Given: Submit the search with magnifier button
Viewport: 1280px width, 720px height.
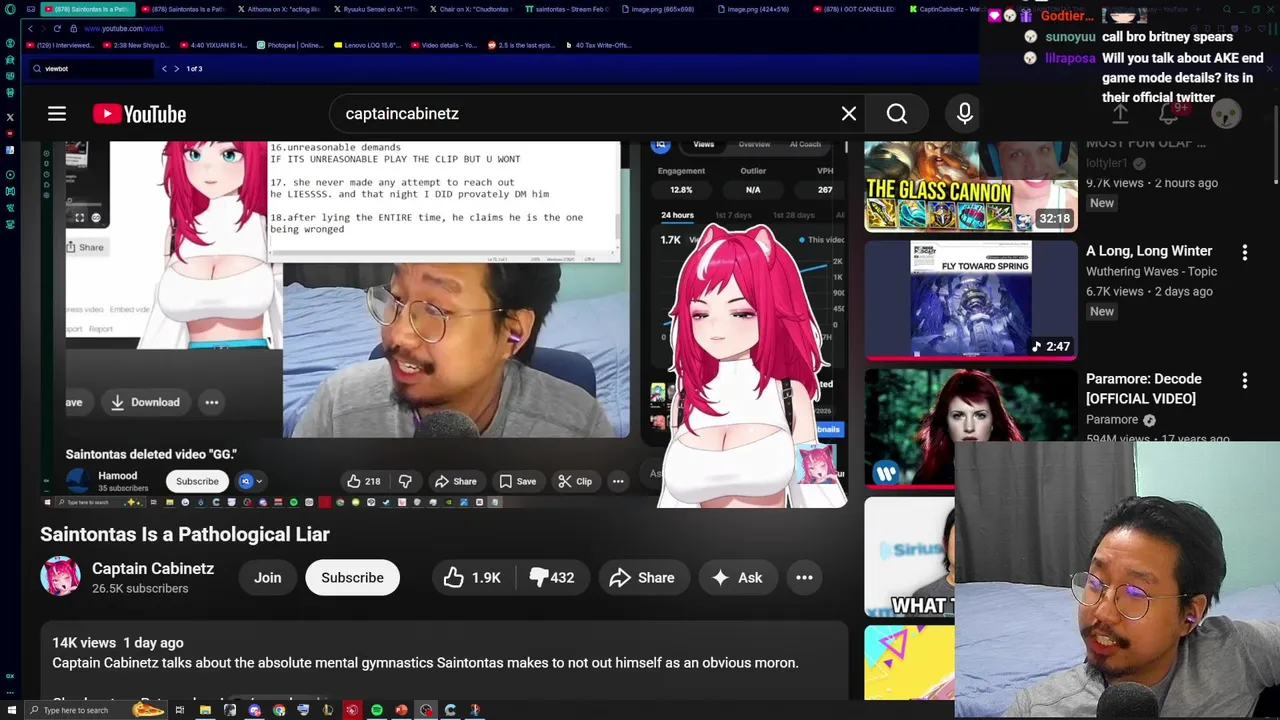Looking at the screenshot, I should pos(897,114).
